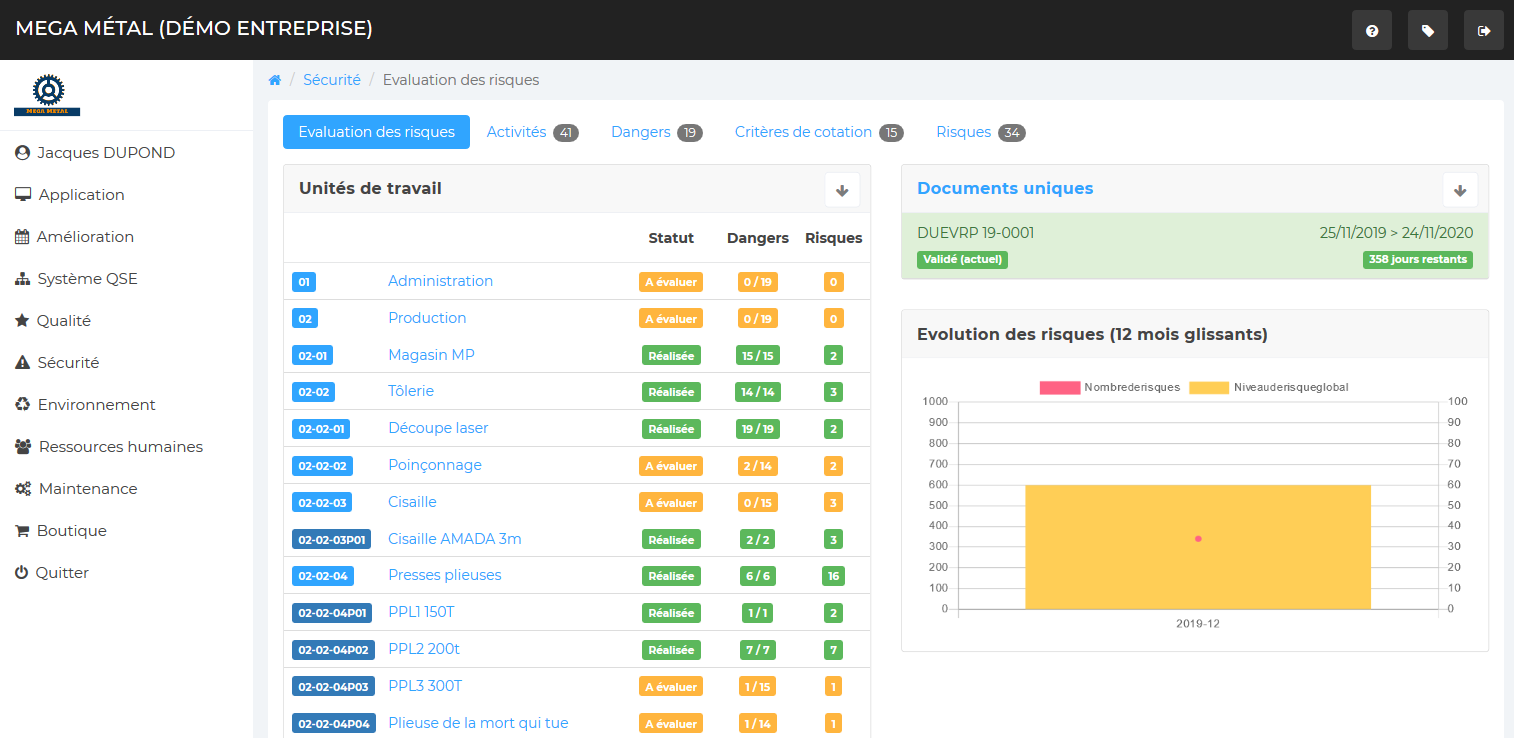This screenshot has width=1514, height=738.
Task: Click the logout icon in top bar
Action: tap(1483, 31)
